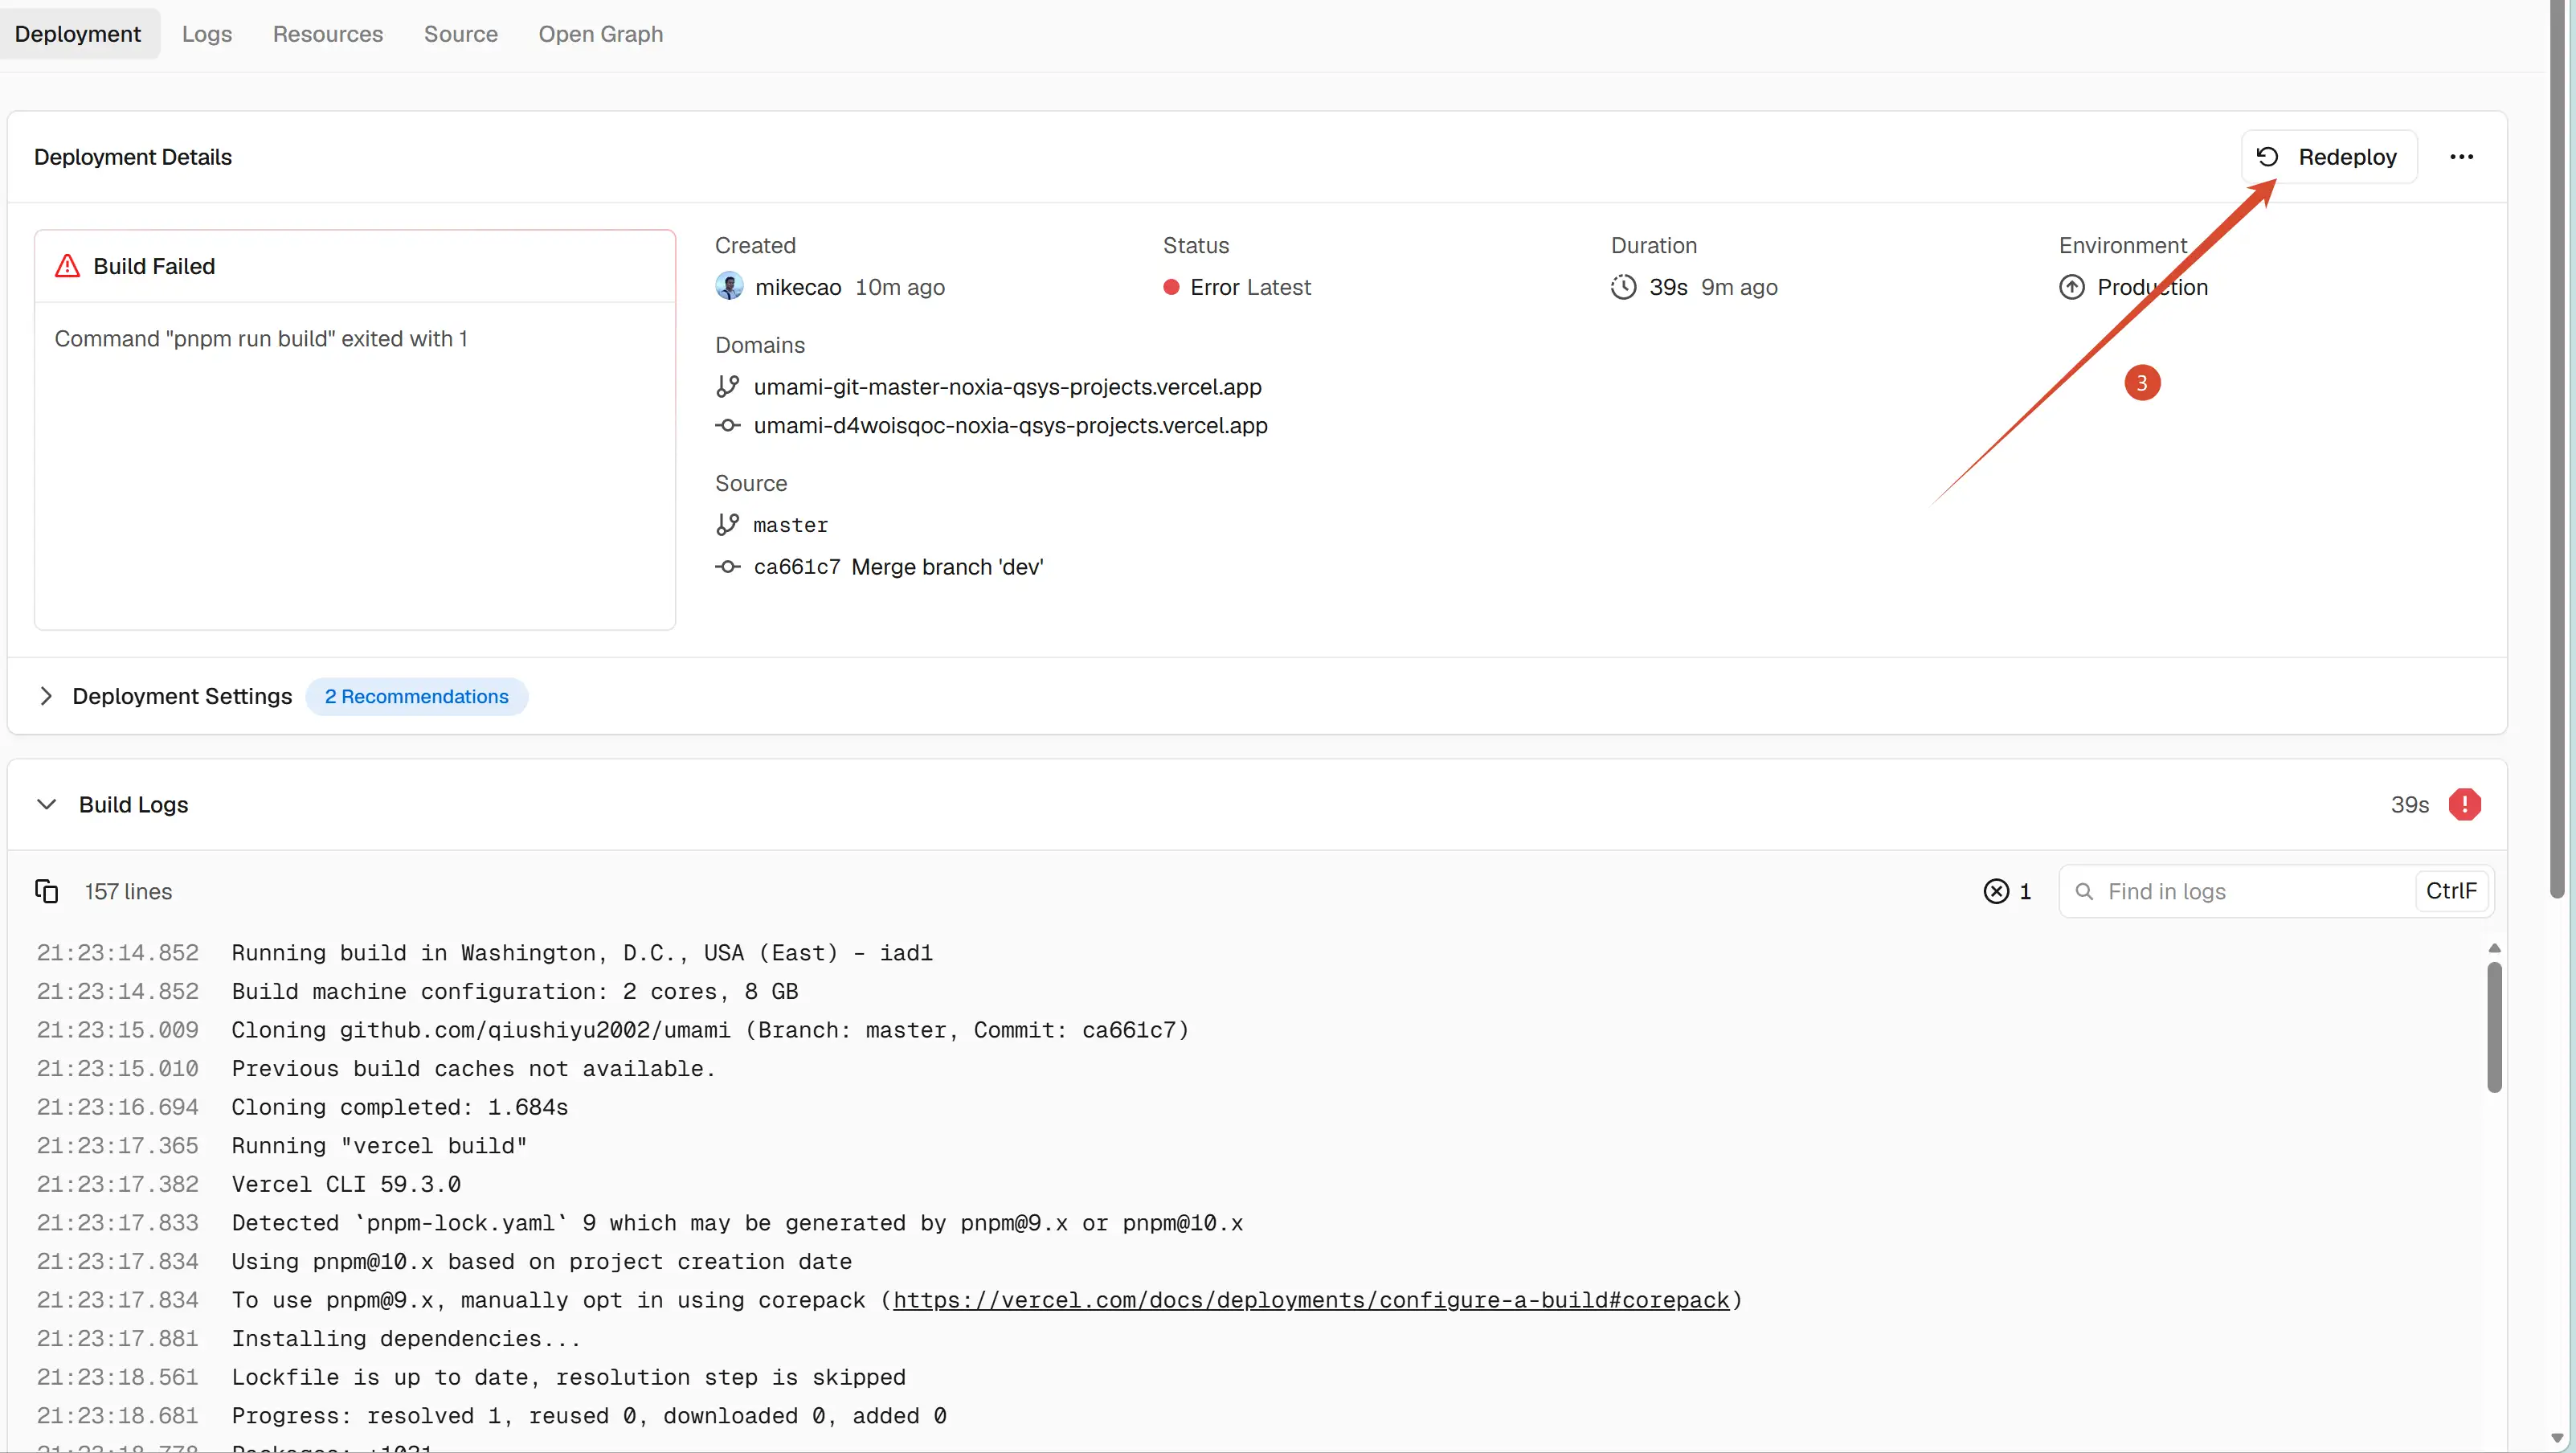Open umami-git-master-noxia-qsys-projects.vercel.app domain link
Screen dimensions: 2576x1453
pos(1007,387)
